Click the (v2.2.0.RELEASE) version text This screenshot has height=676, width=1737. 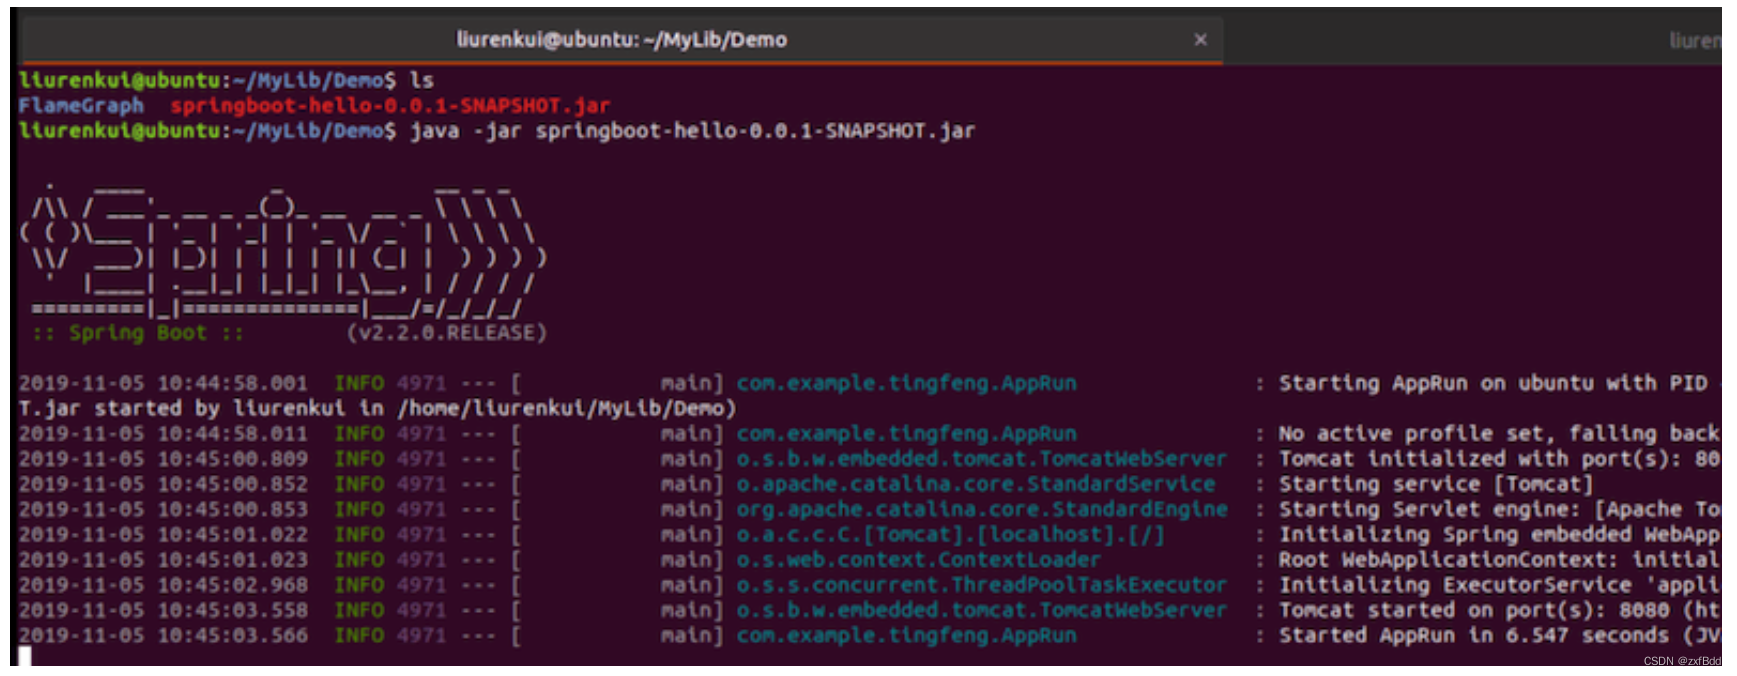[446, 333]
